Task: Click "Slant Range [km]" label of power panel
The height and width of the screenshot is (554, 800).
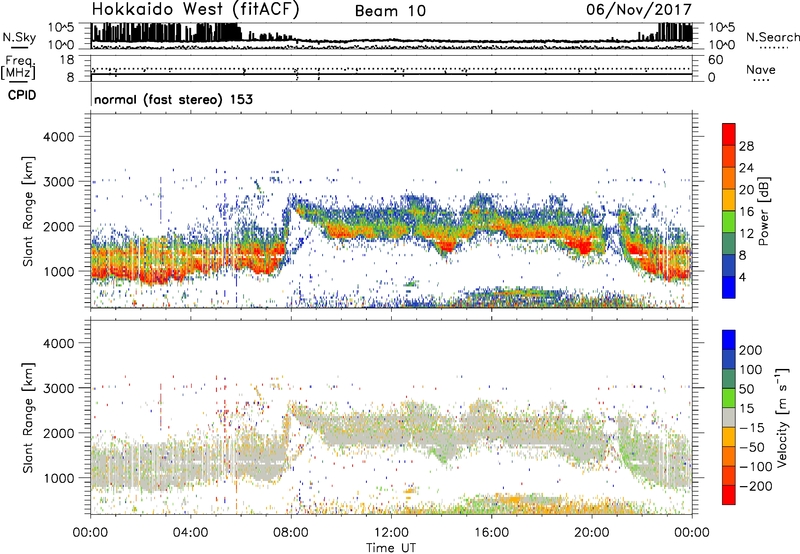Action: [28, 211]
